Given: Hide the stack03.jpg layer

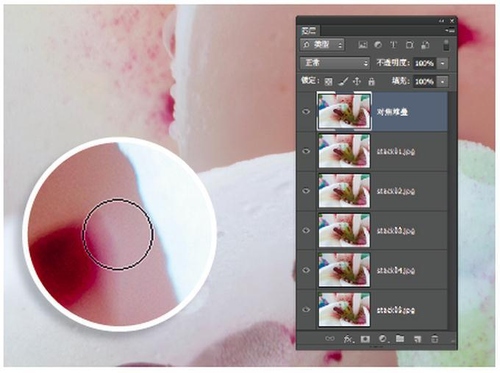Looking at the screenshot, I should (306, 230).
